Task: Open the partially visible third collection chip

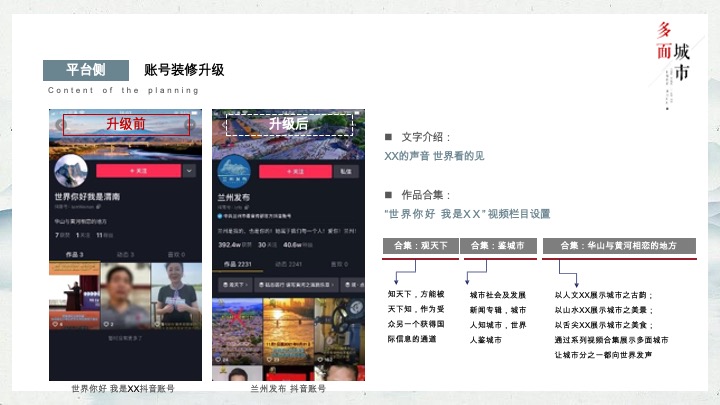Action: click(x=353, y=285)
